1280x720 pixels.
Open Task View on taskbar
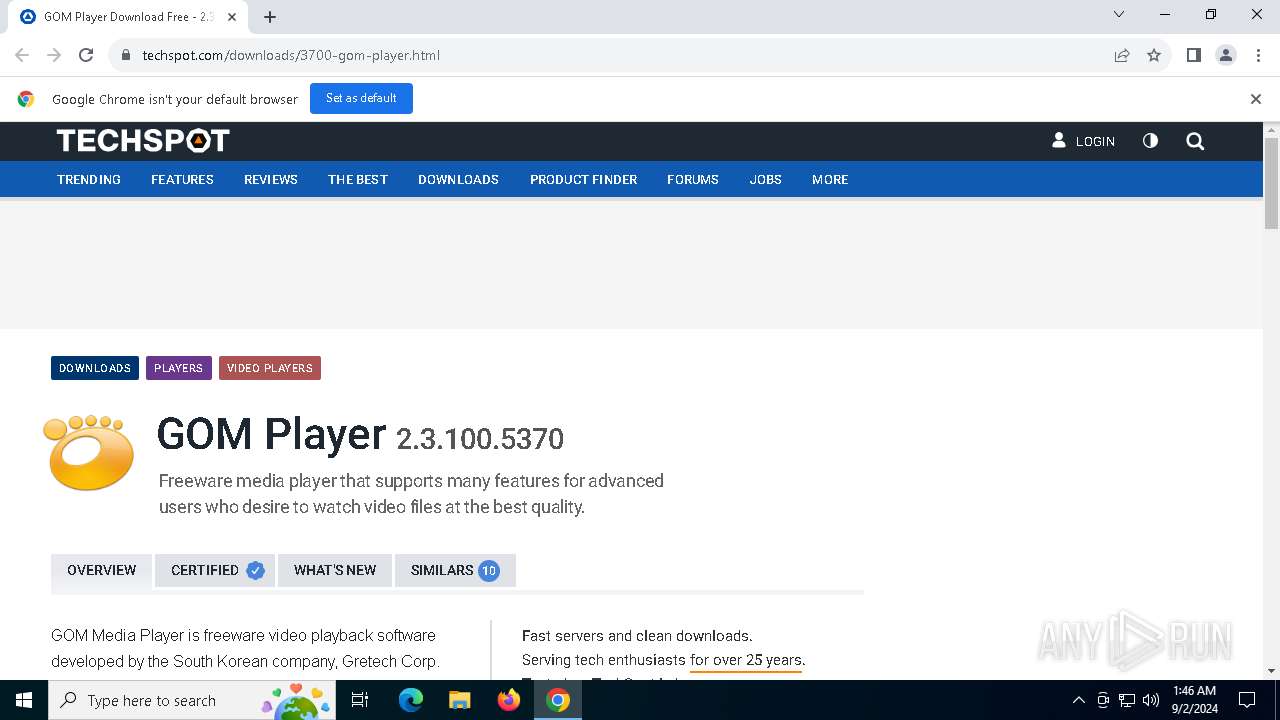[x=361, y=700]
